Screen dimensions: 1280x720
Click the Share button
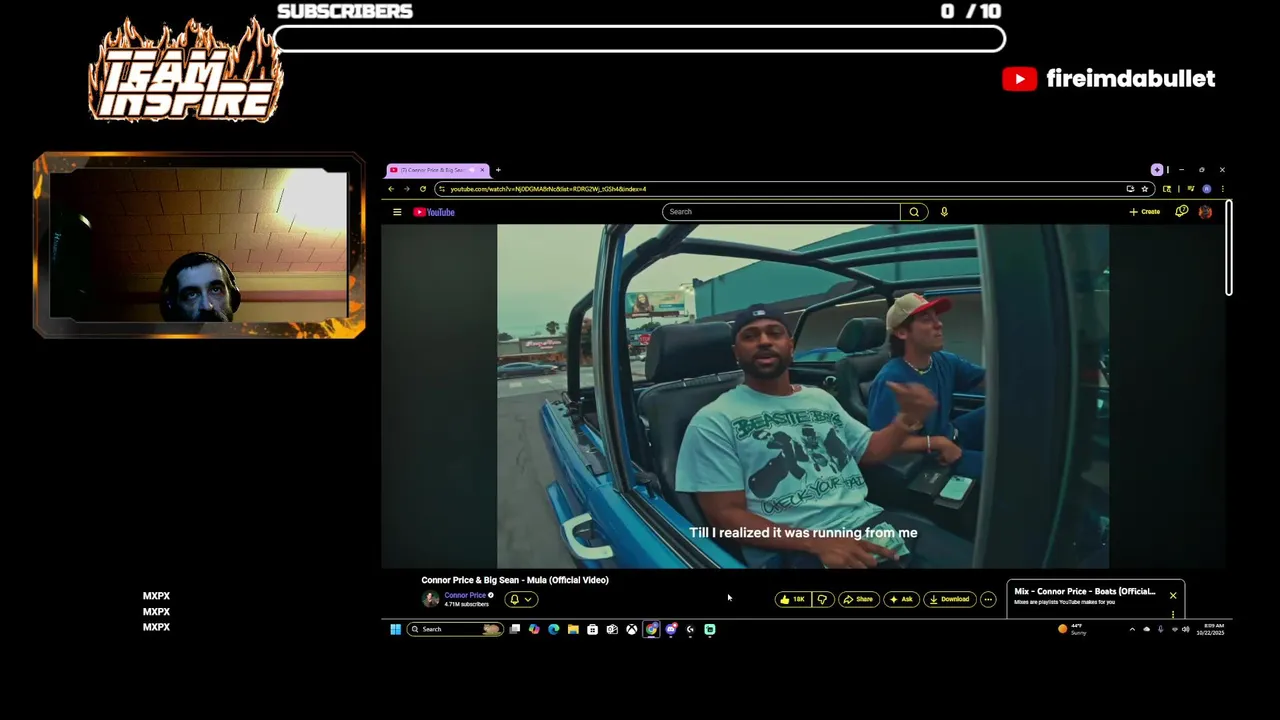(x=858, y=599)
